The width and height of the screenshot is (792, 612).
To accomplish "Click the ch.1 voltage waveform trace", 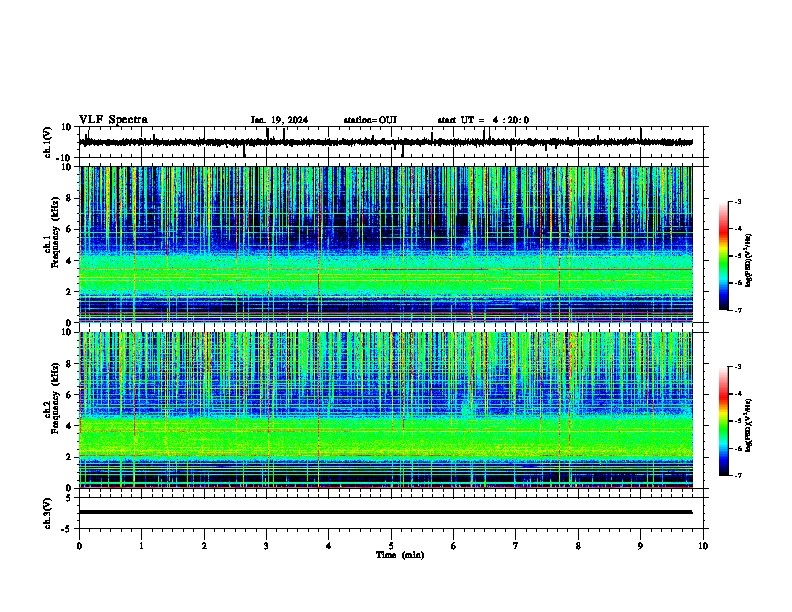I will pos(385,142).
